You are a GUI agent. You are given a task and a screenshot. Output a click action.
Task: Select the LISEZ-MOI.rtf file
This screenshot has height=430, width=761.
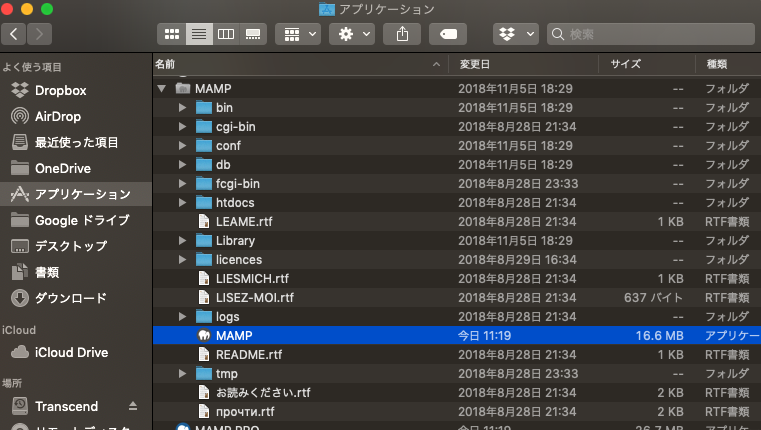[x=456, y=298]
